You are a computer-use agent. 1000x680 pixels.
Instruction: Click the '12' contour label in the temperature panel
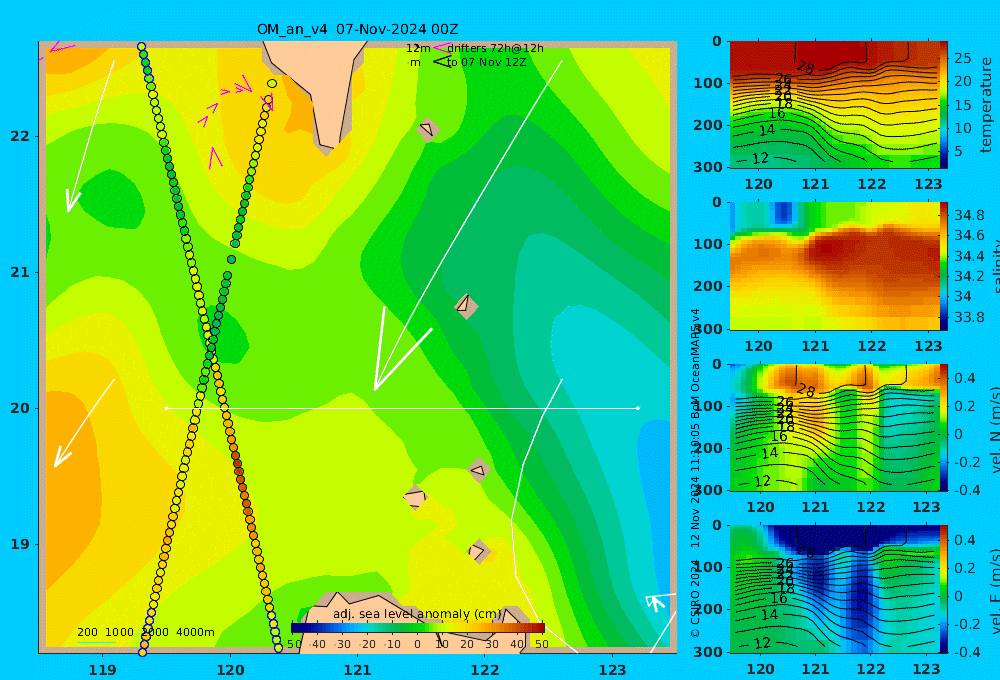pos(761,158)
